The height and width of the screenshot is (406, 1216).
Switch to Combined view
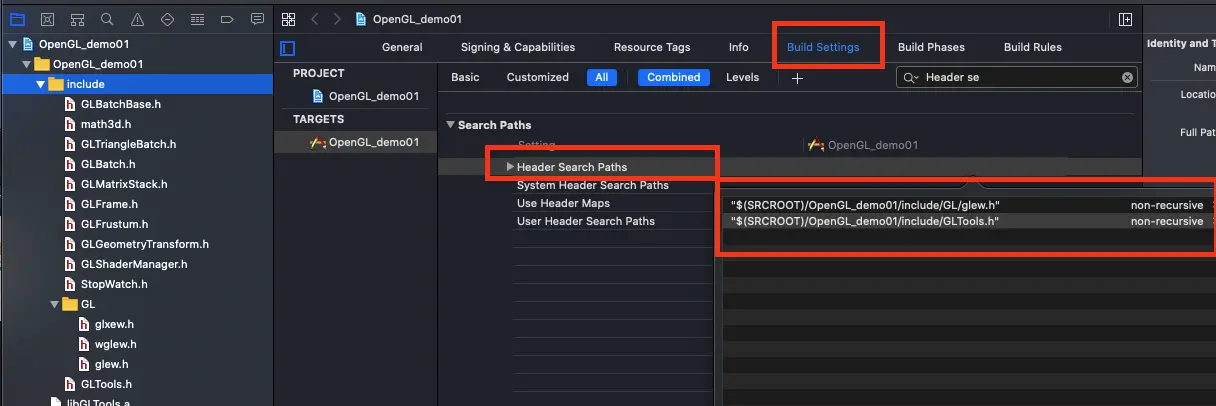673,77
